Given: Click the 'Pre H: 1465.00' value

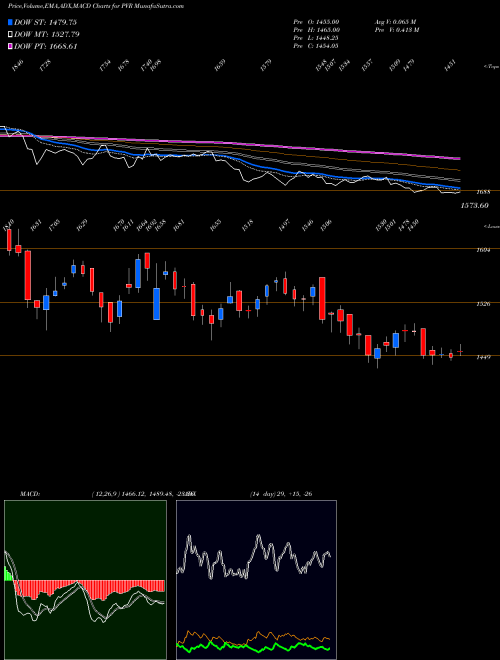Looking at the screenshot, I should 316,30.
